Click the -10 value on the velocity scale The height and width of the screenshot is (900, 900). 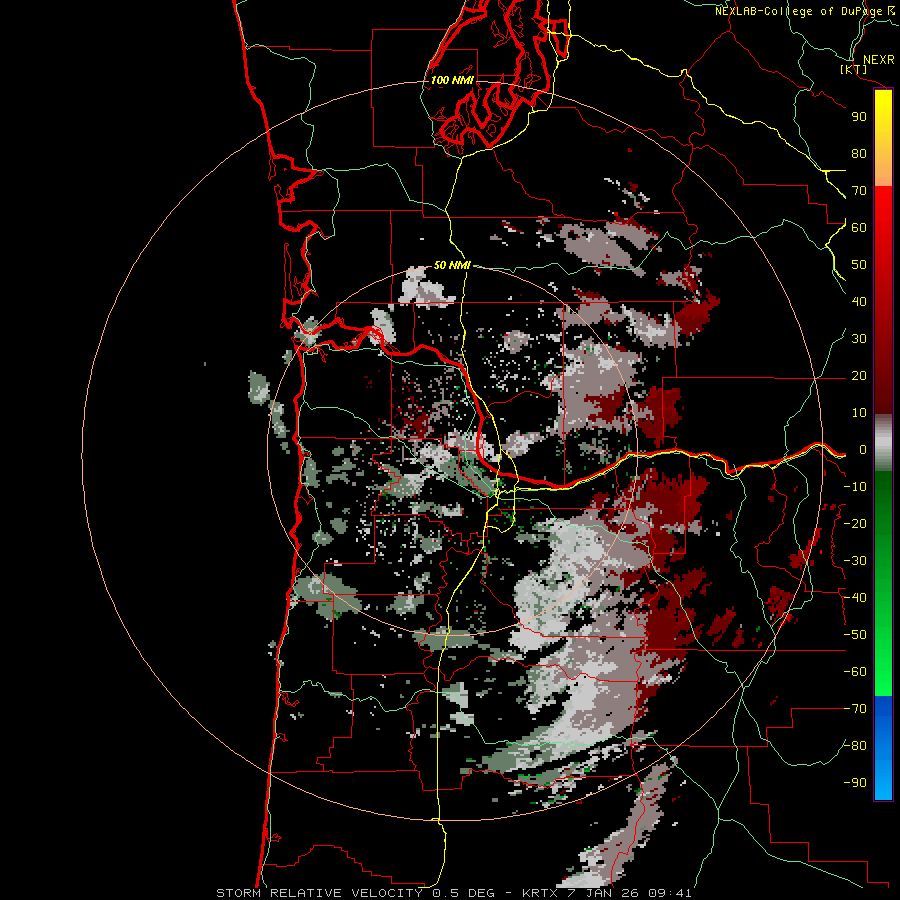(x=855, y=487)
